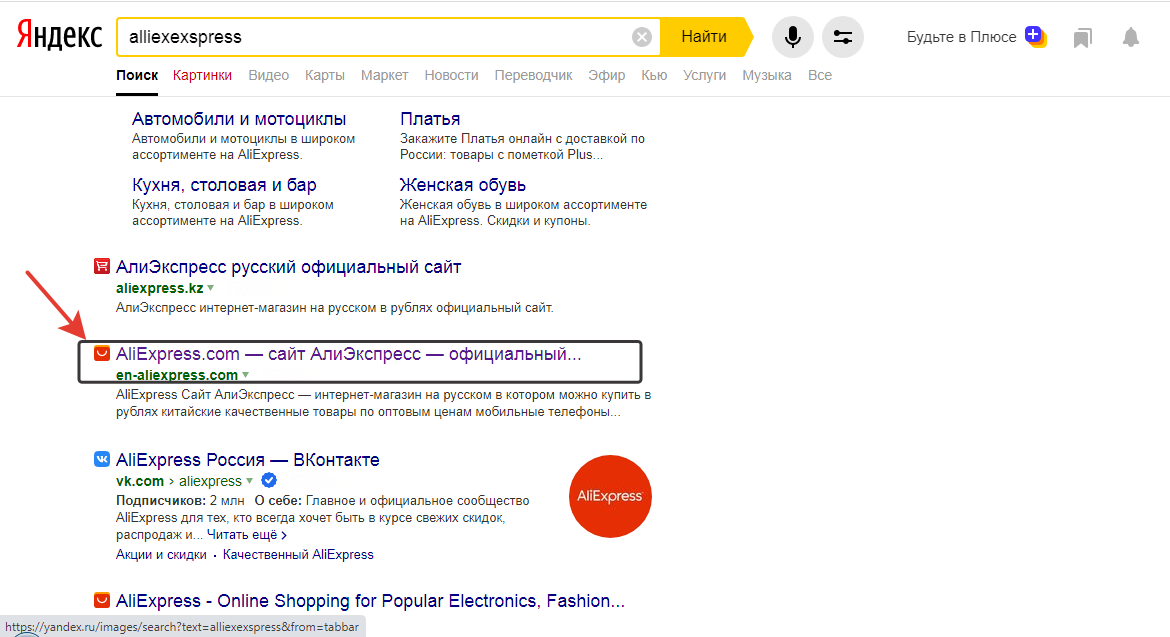The image size is (1170, 637).
Task: Click the Плюс badge icon
Action: coord(1036,36)
